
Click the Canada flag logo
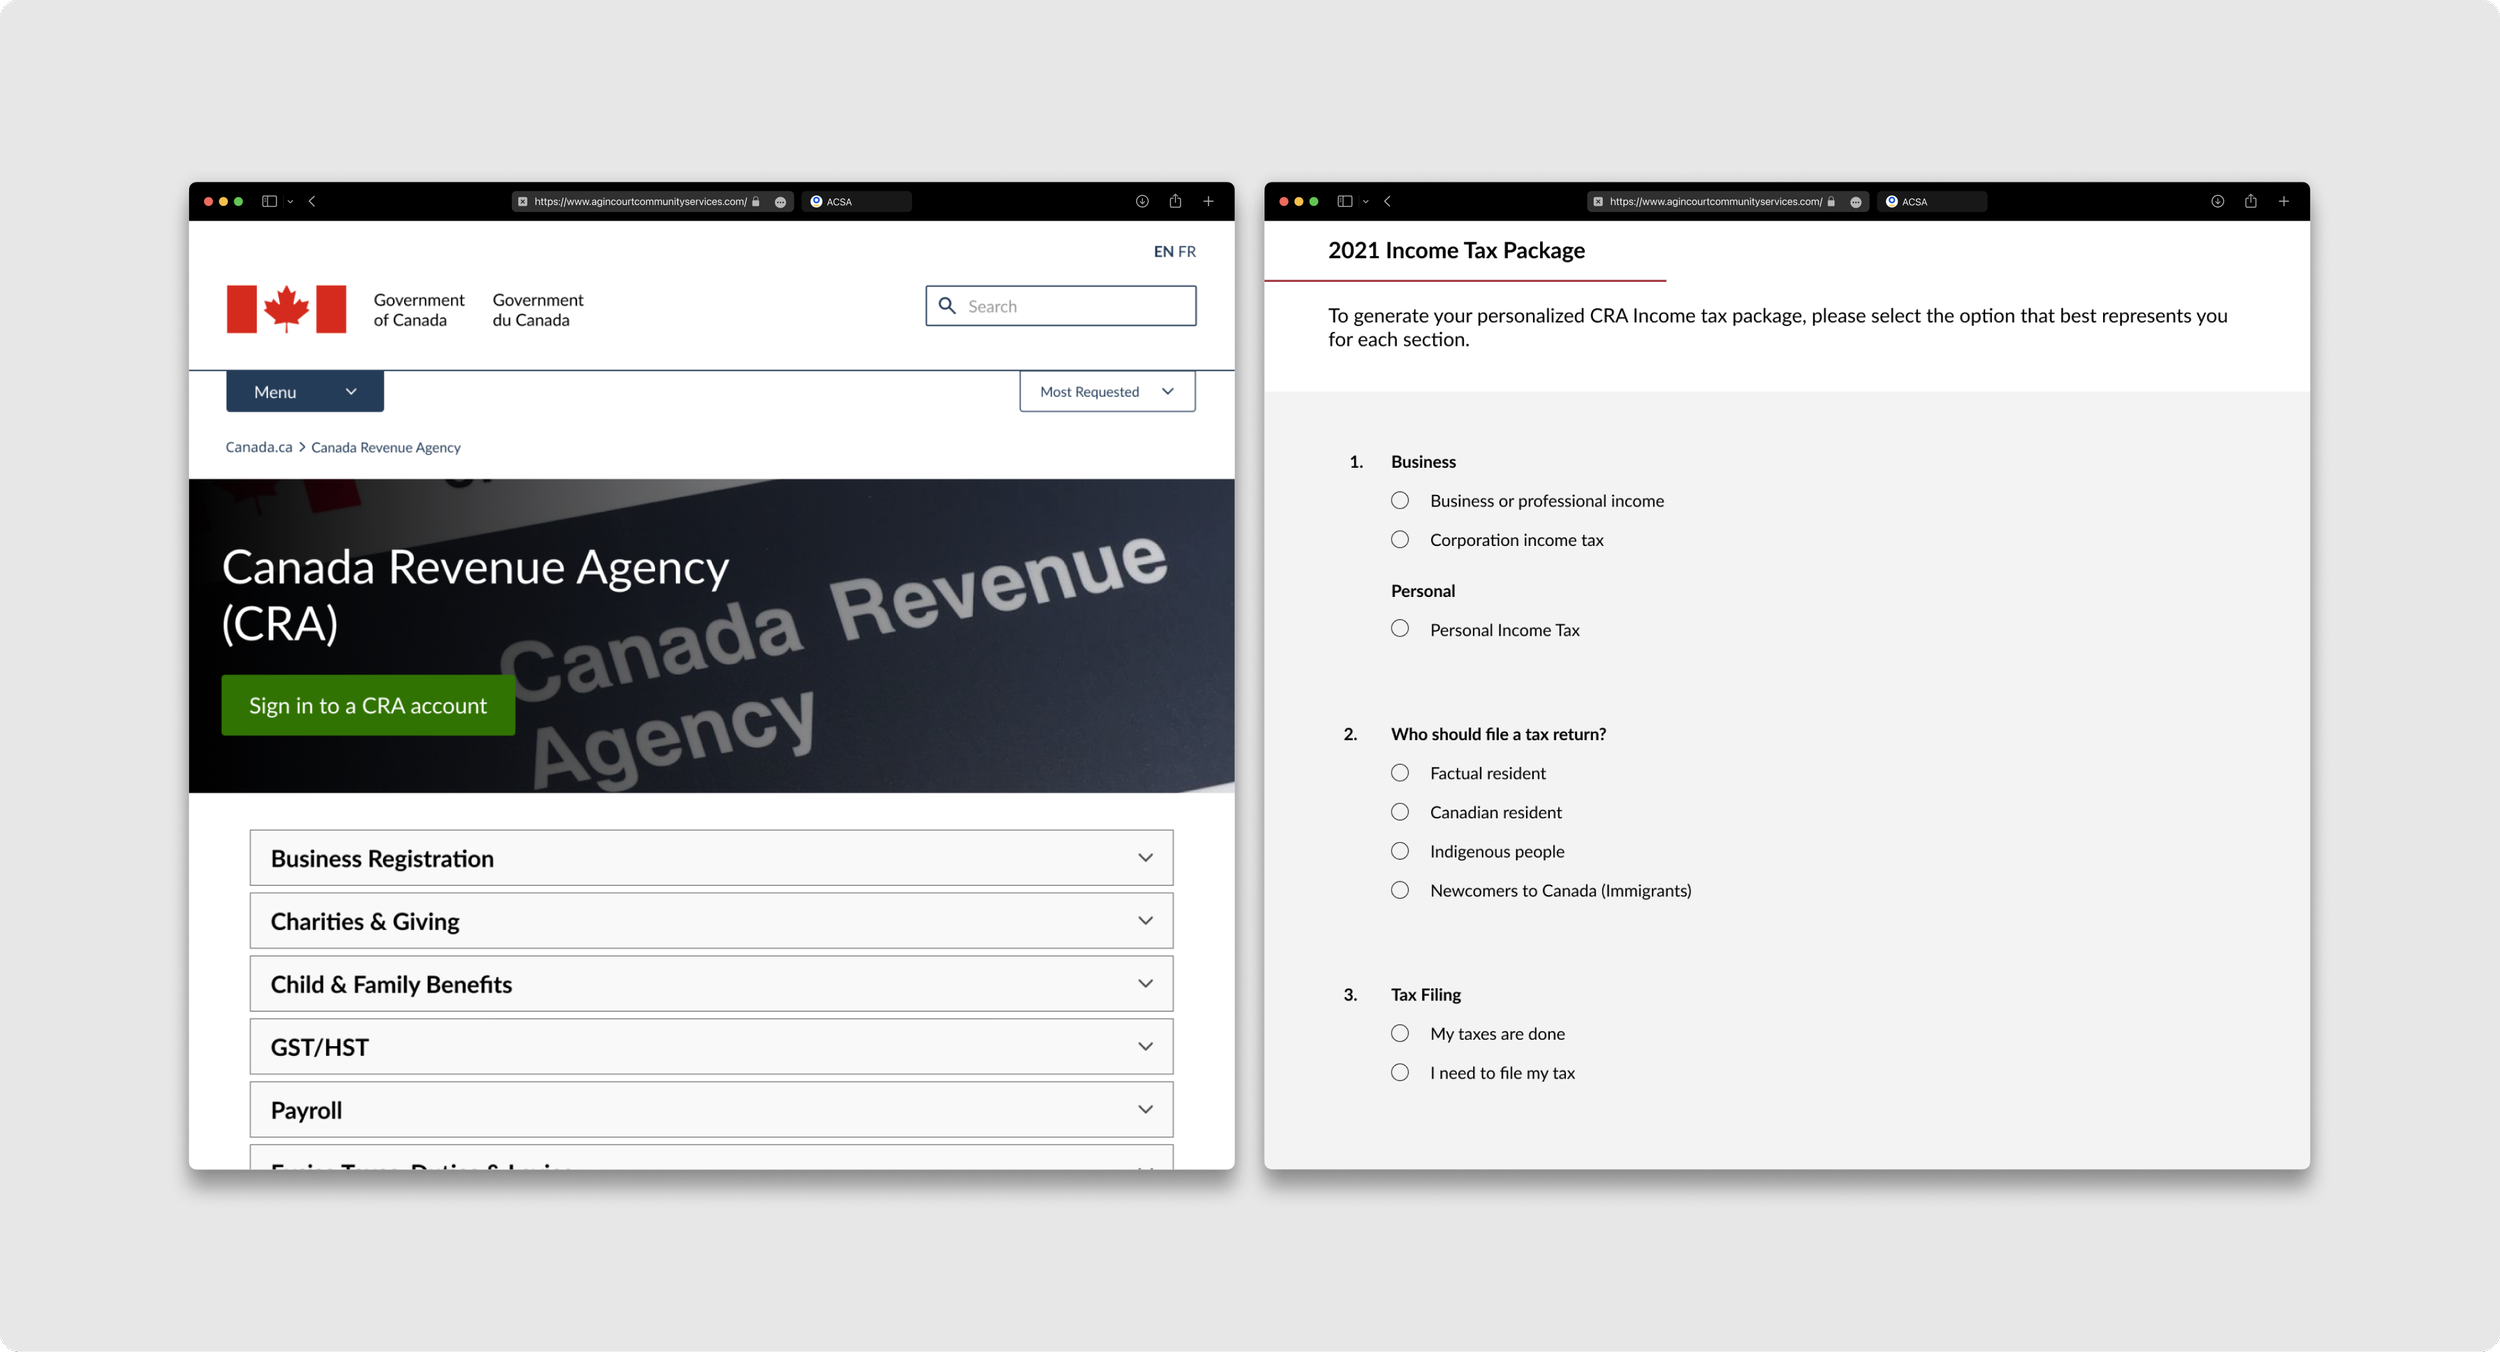(286, 309)
